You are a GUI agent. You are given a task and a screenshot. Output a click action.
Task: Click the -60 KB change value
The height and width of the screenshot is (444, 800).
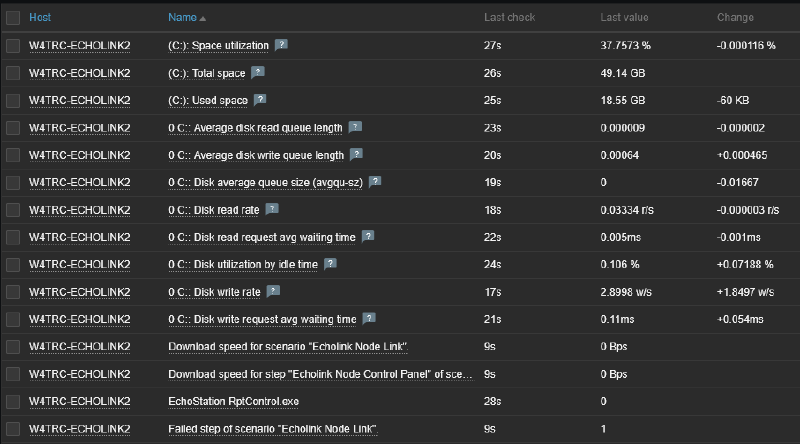pos(733,101)
